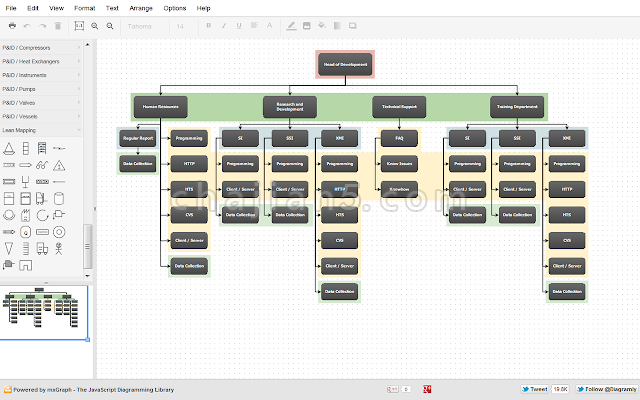
Task: Toggle italic text formatting
Action: click(x=223, y=25)
